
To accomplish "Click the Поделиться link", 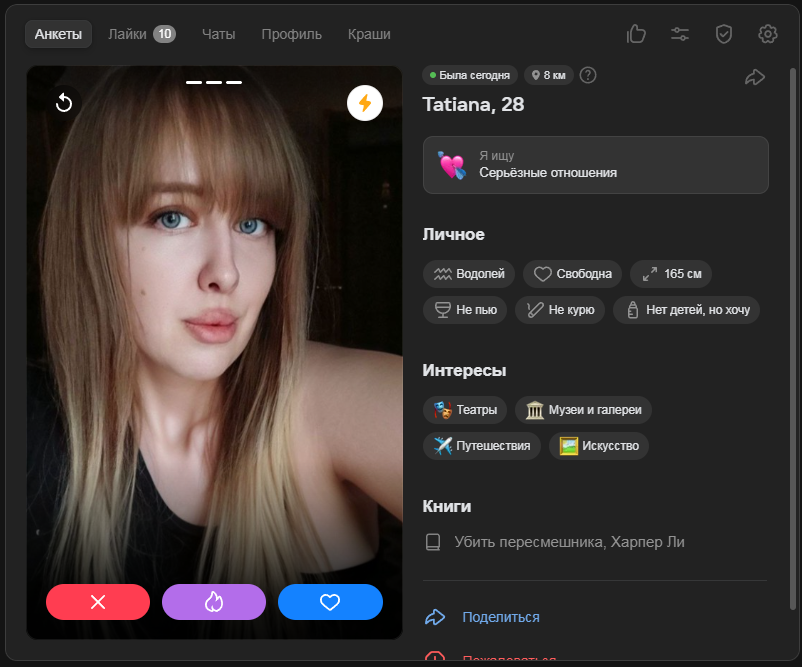I will (x=500, y=617).
